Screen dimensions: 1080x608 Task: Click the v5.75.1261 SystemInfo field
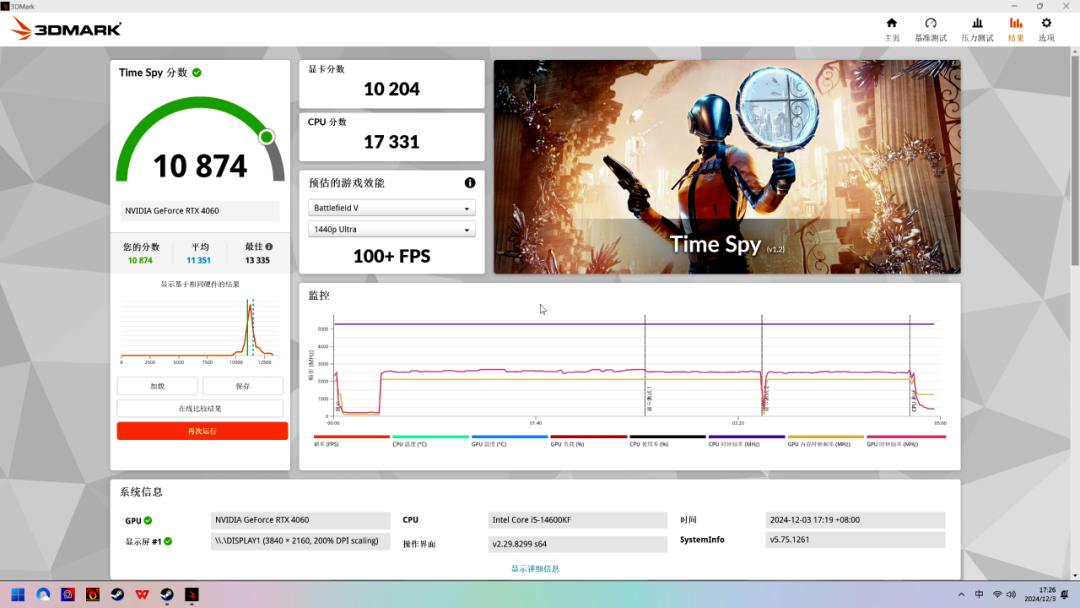(x=855, y=540)
